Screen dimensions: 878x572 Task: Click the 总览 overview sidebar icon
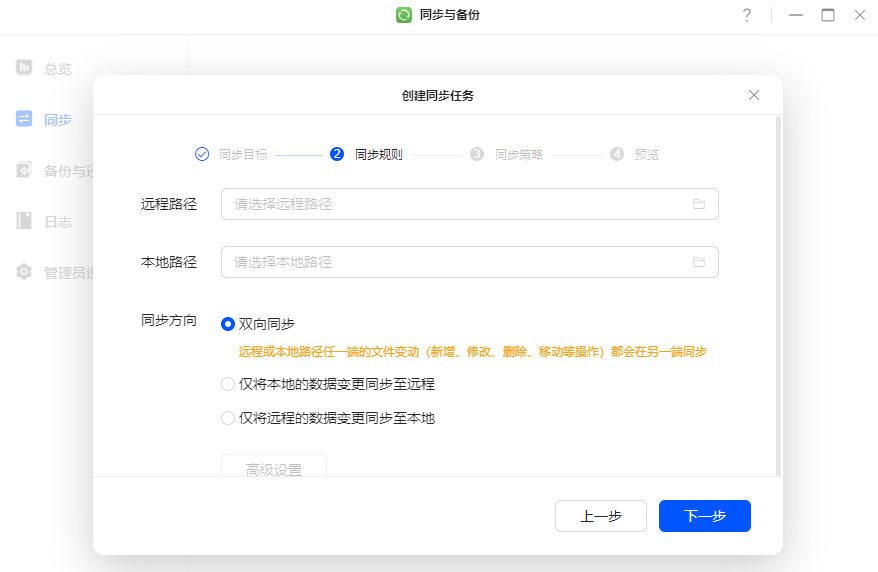[24, 68]
